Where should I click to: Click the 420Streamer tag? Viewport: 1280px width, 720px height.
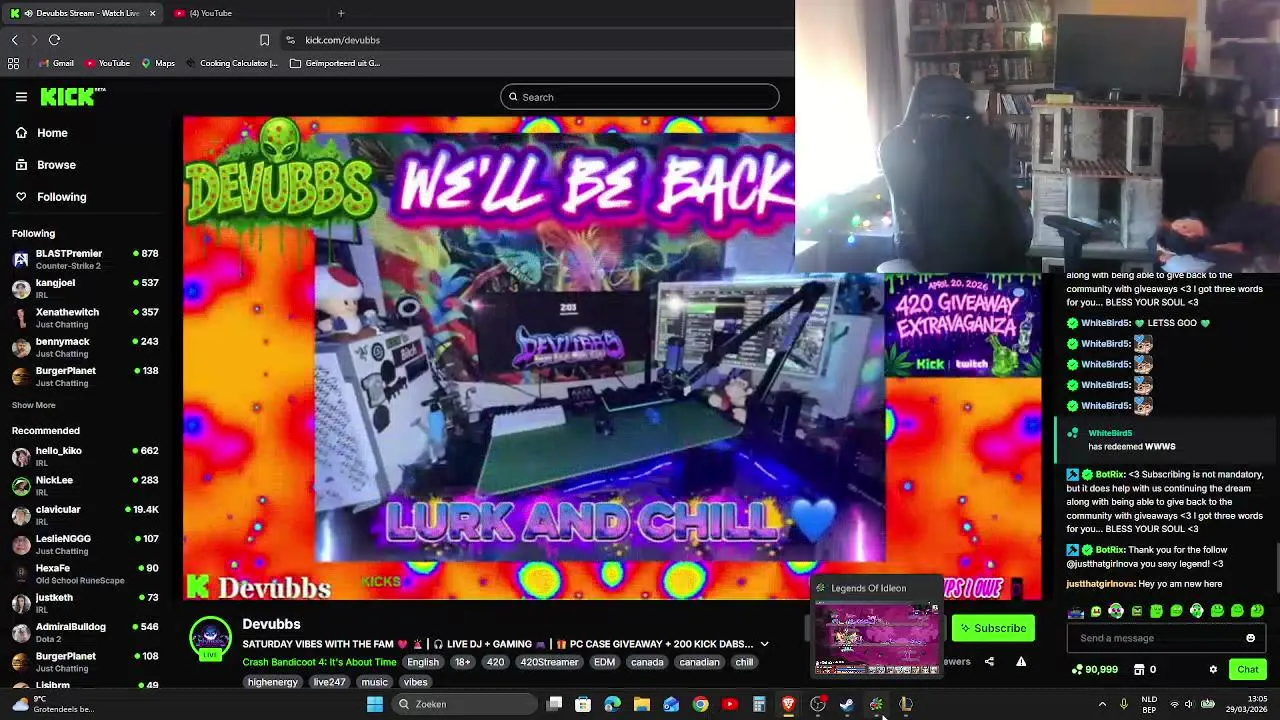(549, 662)
